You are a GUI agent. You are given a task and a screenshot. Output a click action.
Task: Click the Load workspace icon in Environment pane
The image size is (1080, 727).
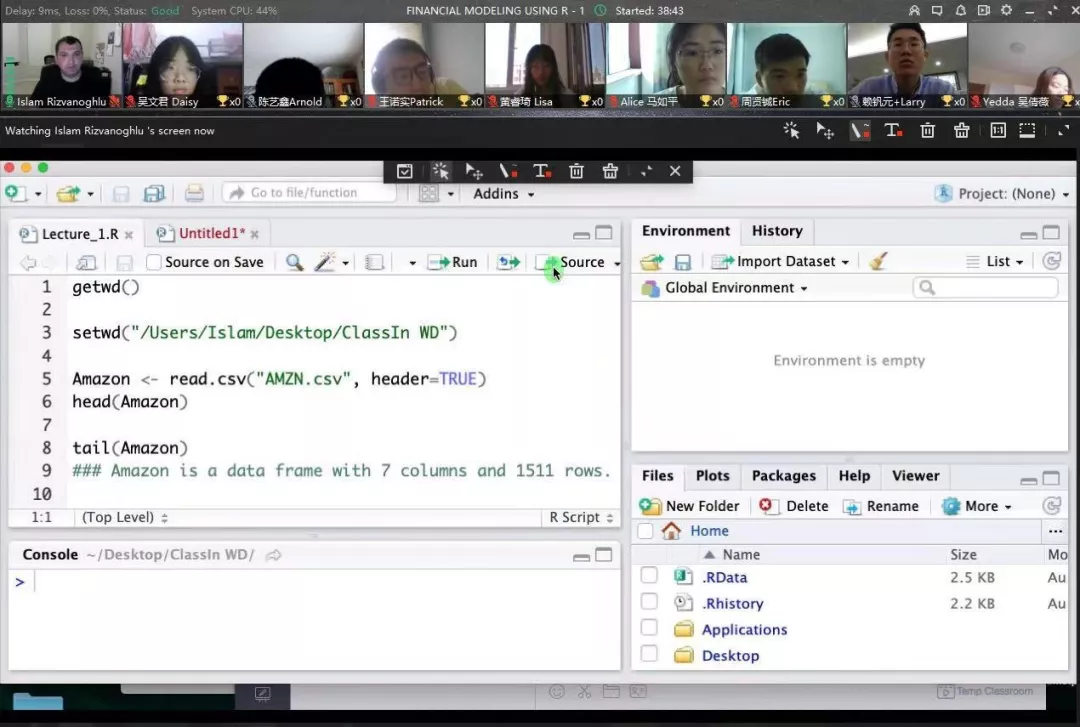tap(652, 262)
